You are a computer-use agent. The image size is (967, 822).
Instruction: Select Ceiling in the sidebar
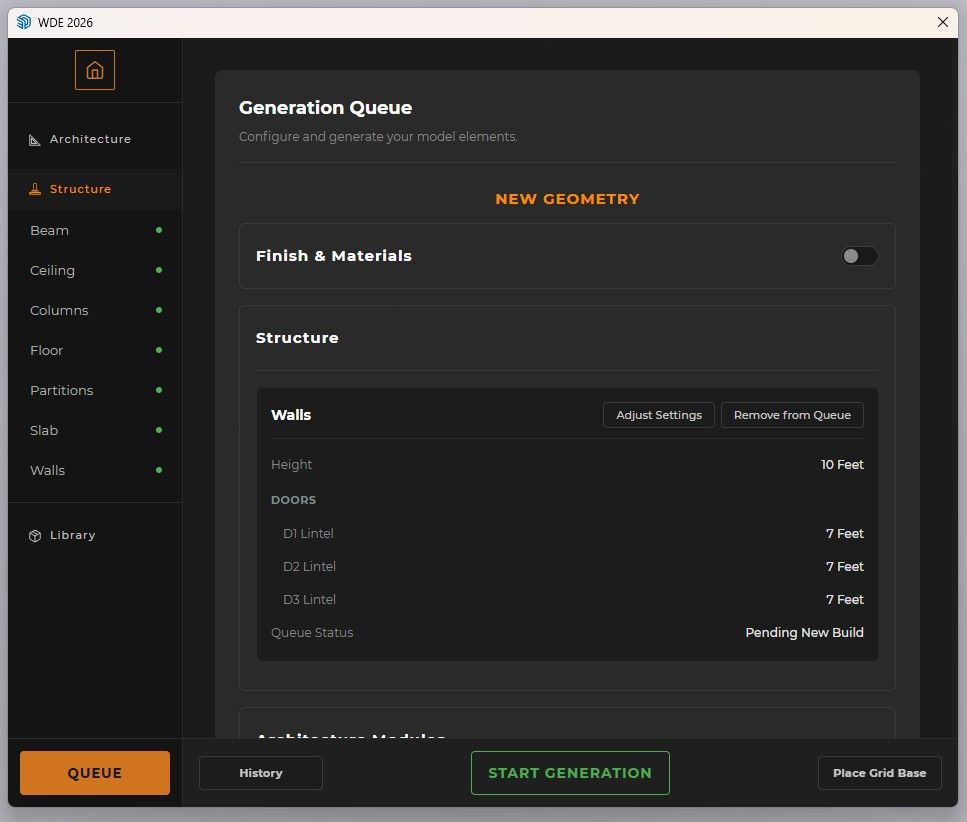(95, 270)
